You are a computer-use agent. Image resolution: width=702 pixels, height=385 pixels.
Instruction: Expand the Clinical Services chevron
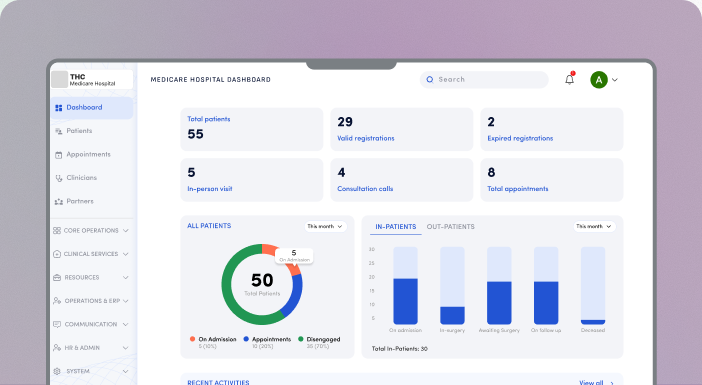pos(125,254)
